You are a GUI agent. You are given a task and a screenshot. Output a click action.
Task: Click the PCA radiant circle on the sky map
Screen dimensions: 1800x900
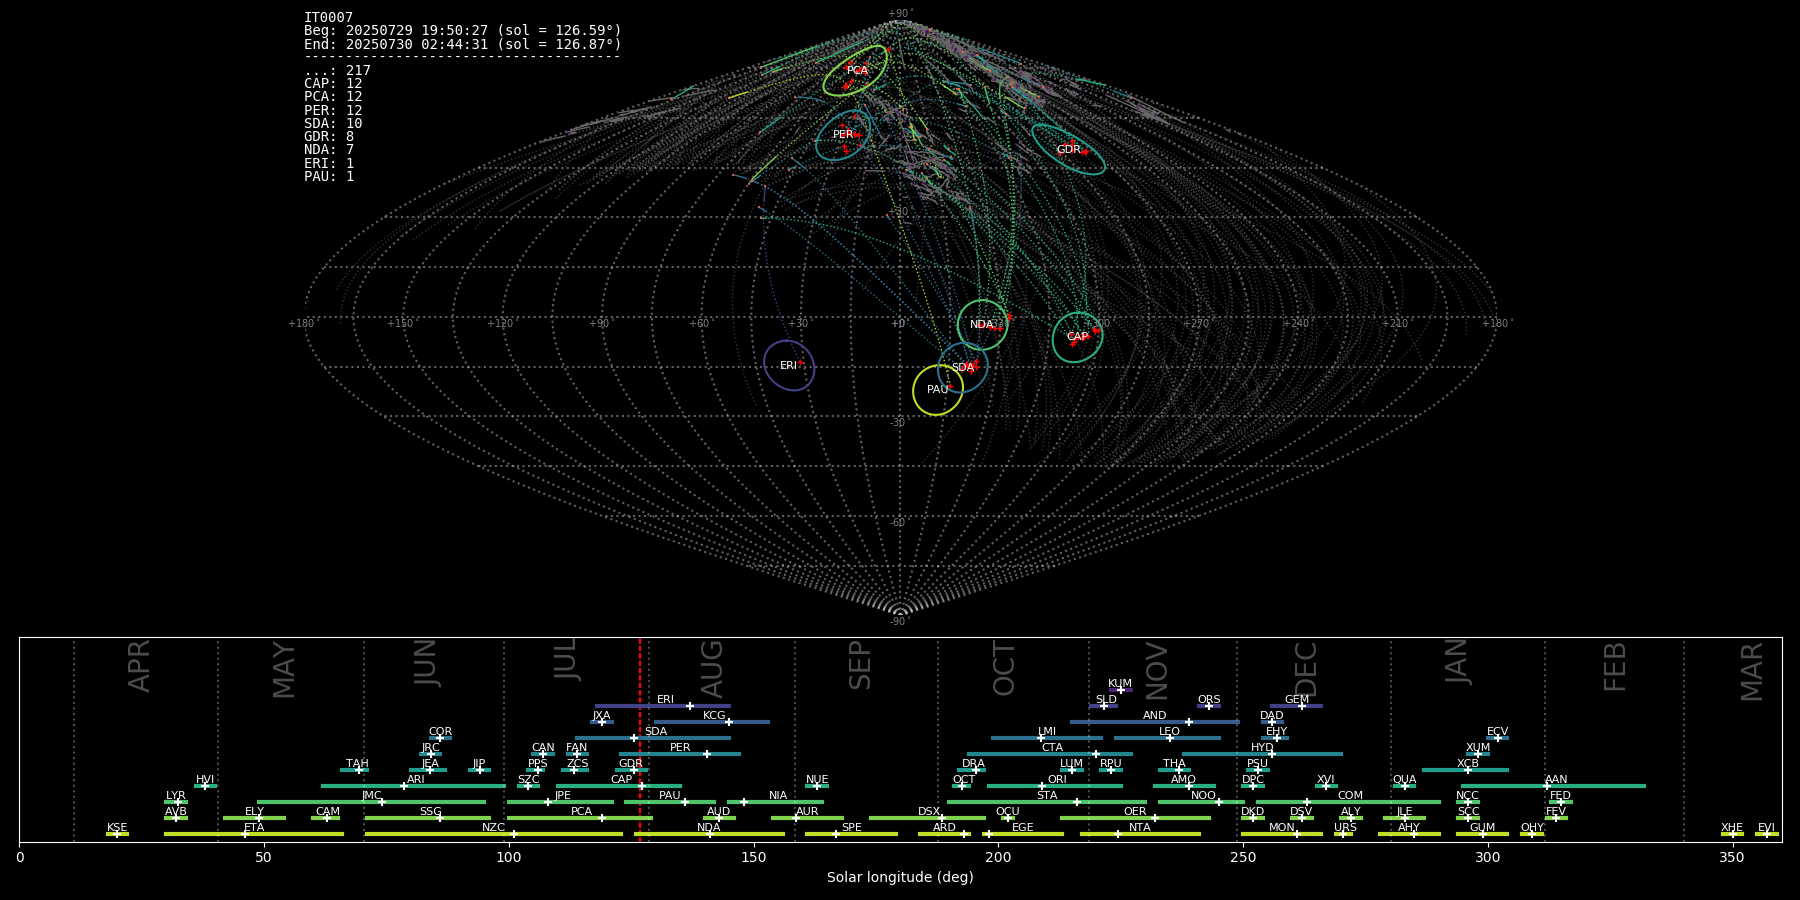(855, 70)
